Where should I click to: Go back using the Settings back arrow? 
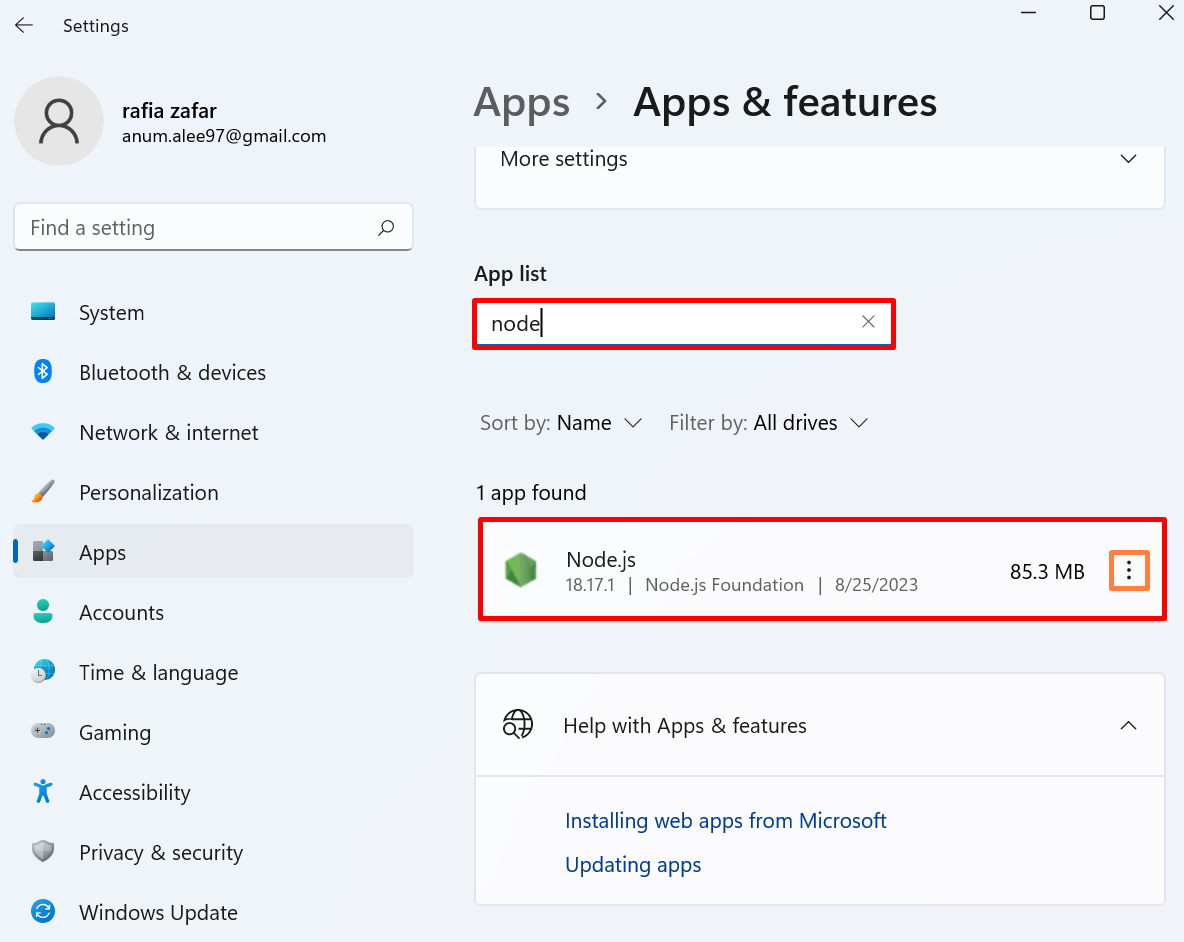coord(24,26)
